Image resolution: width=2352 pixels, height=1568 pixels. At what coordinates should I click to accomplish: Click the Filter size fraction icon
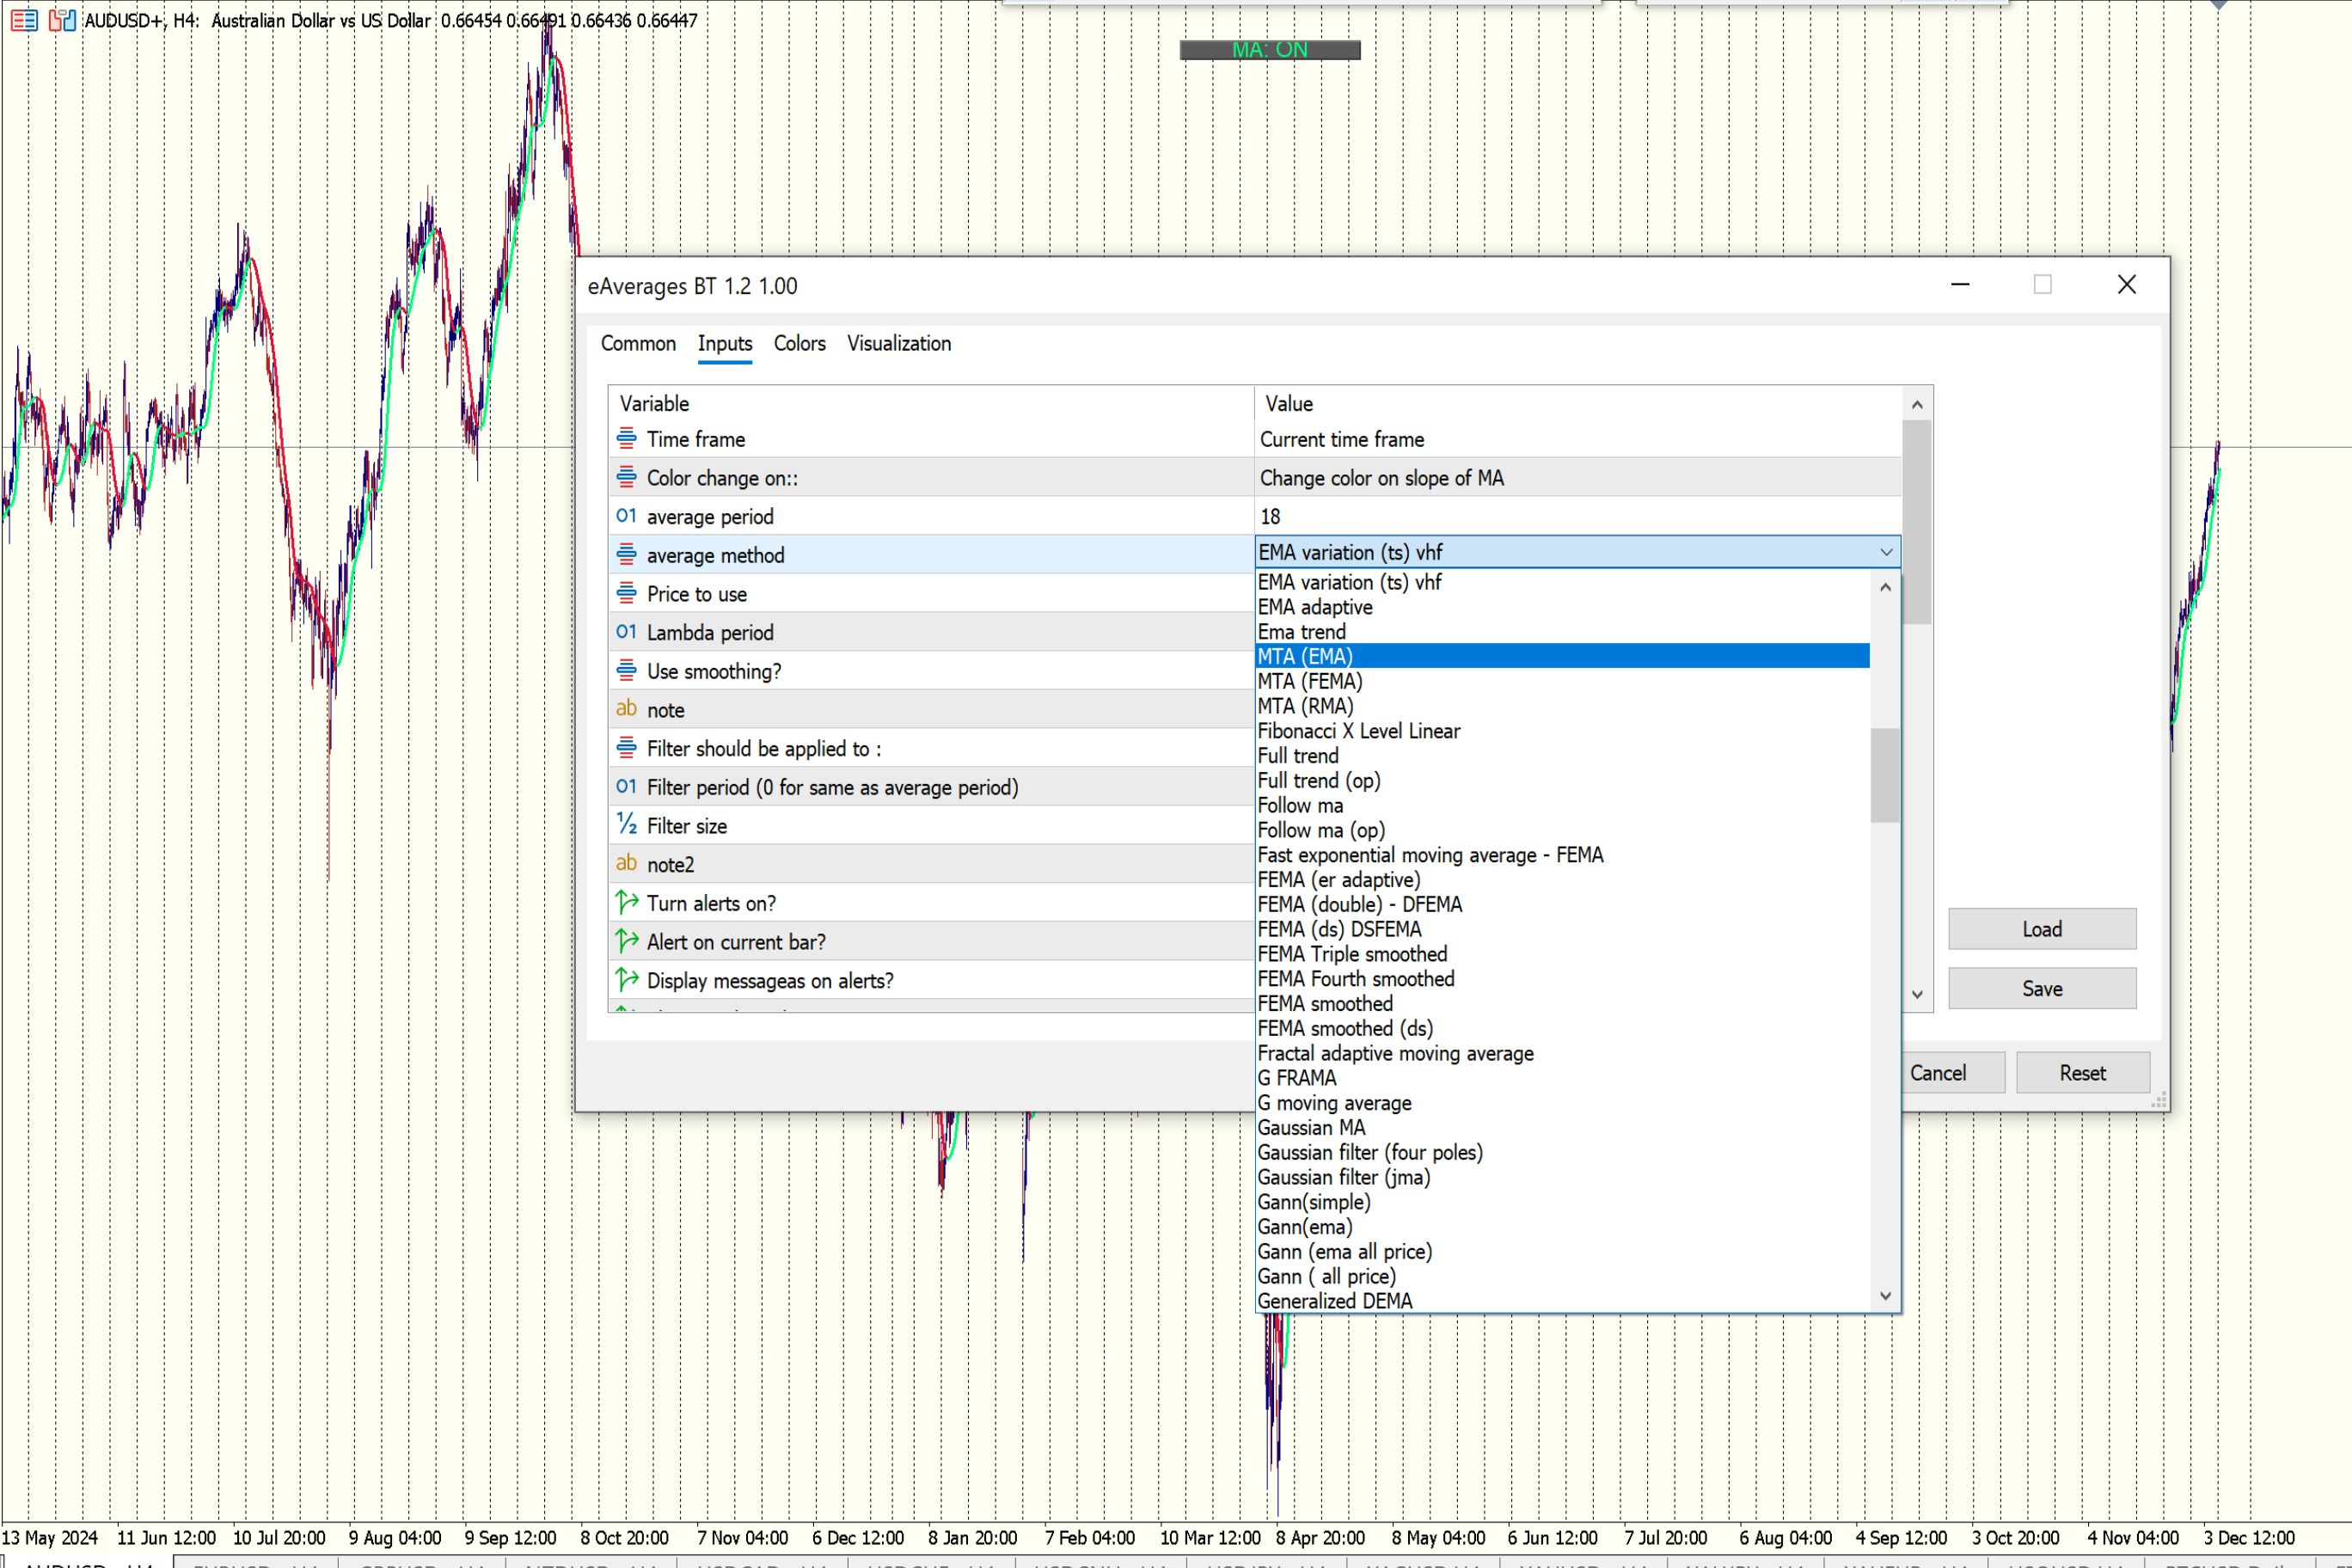tap(626, 825)
